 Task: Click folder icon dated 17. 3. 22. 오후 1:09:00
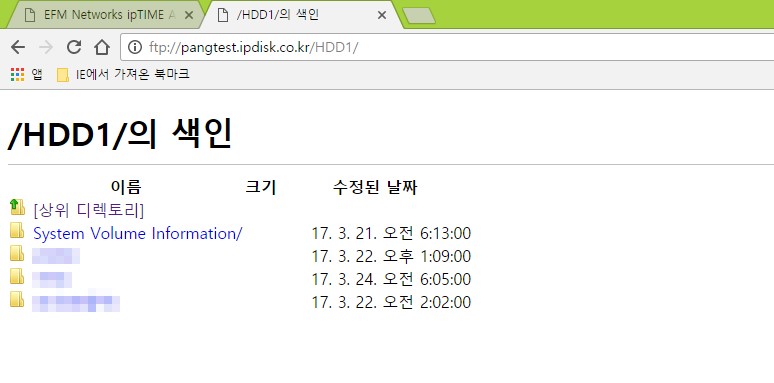pyautogui.click(x=17, y=254)
